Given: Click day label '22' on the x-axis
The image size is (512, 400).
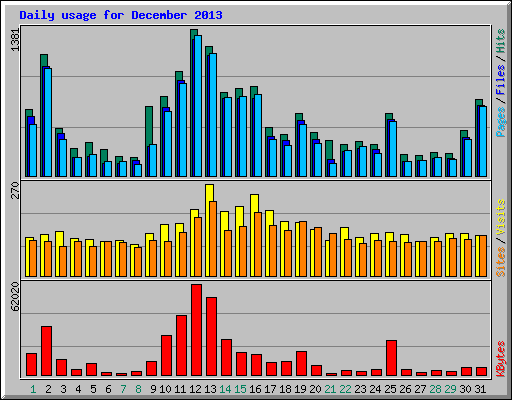Looking at the screenshot, I should tap(345, 389).
